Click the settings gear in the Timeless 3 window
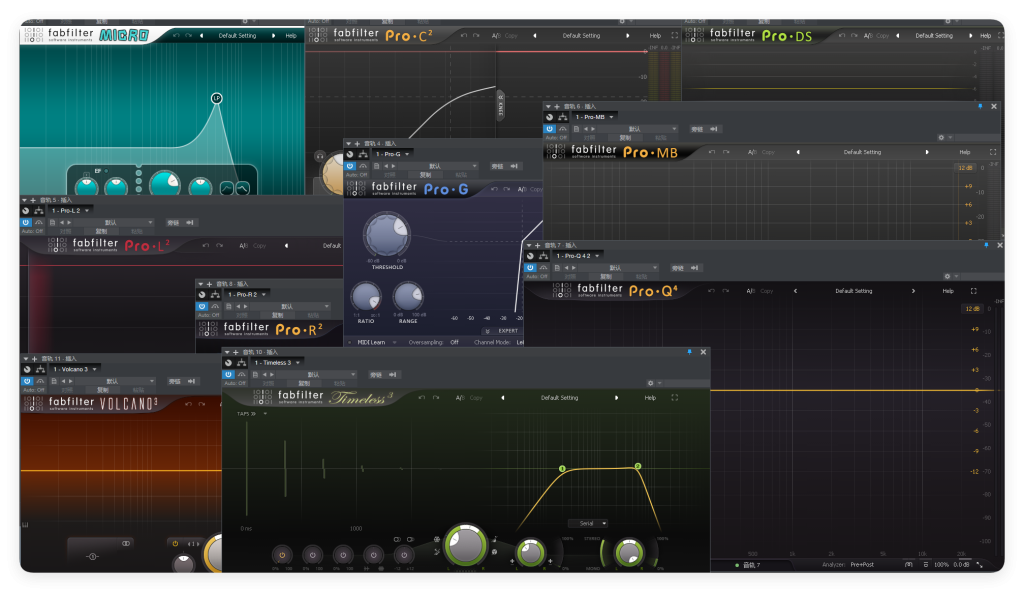 click(x=650, y=383)
